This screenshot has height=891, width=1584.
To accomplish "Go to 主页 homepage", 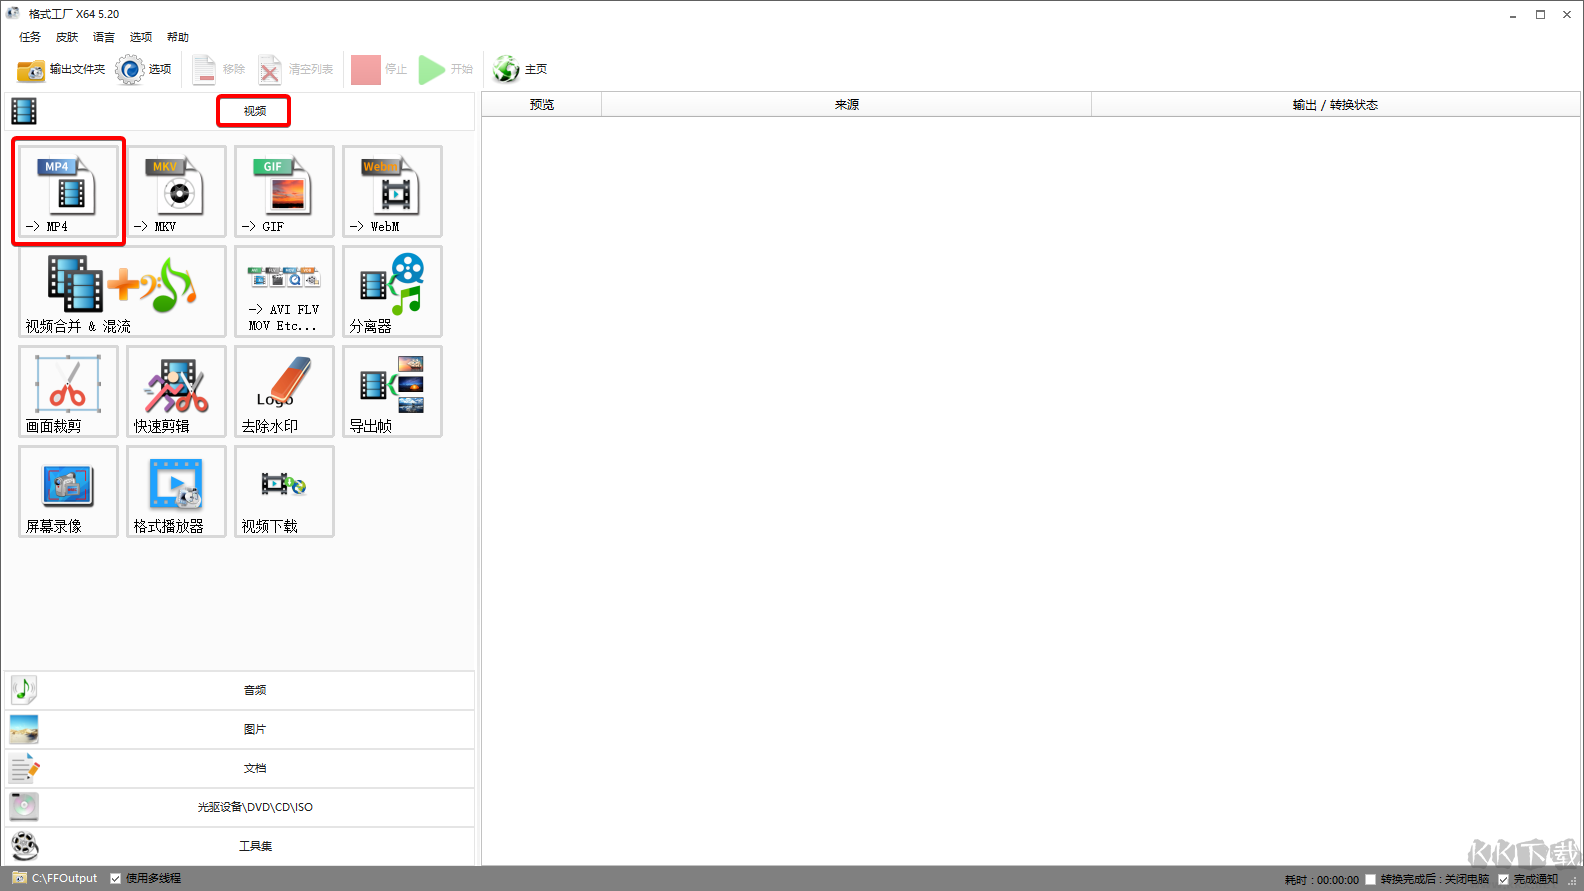I will pyautogui.click(x=520, y=70).
